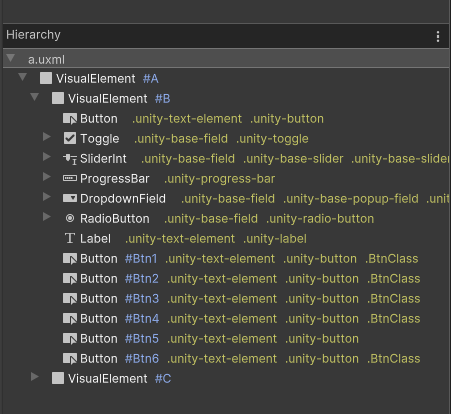Click the RadioButton circle icon

70,218
